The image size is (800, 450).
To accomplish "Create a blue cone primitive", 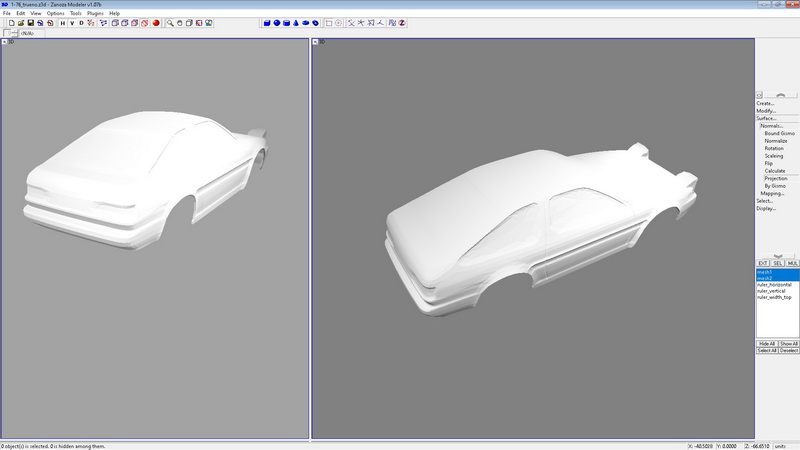I will tap(295, 22).
